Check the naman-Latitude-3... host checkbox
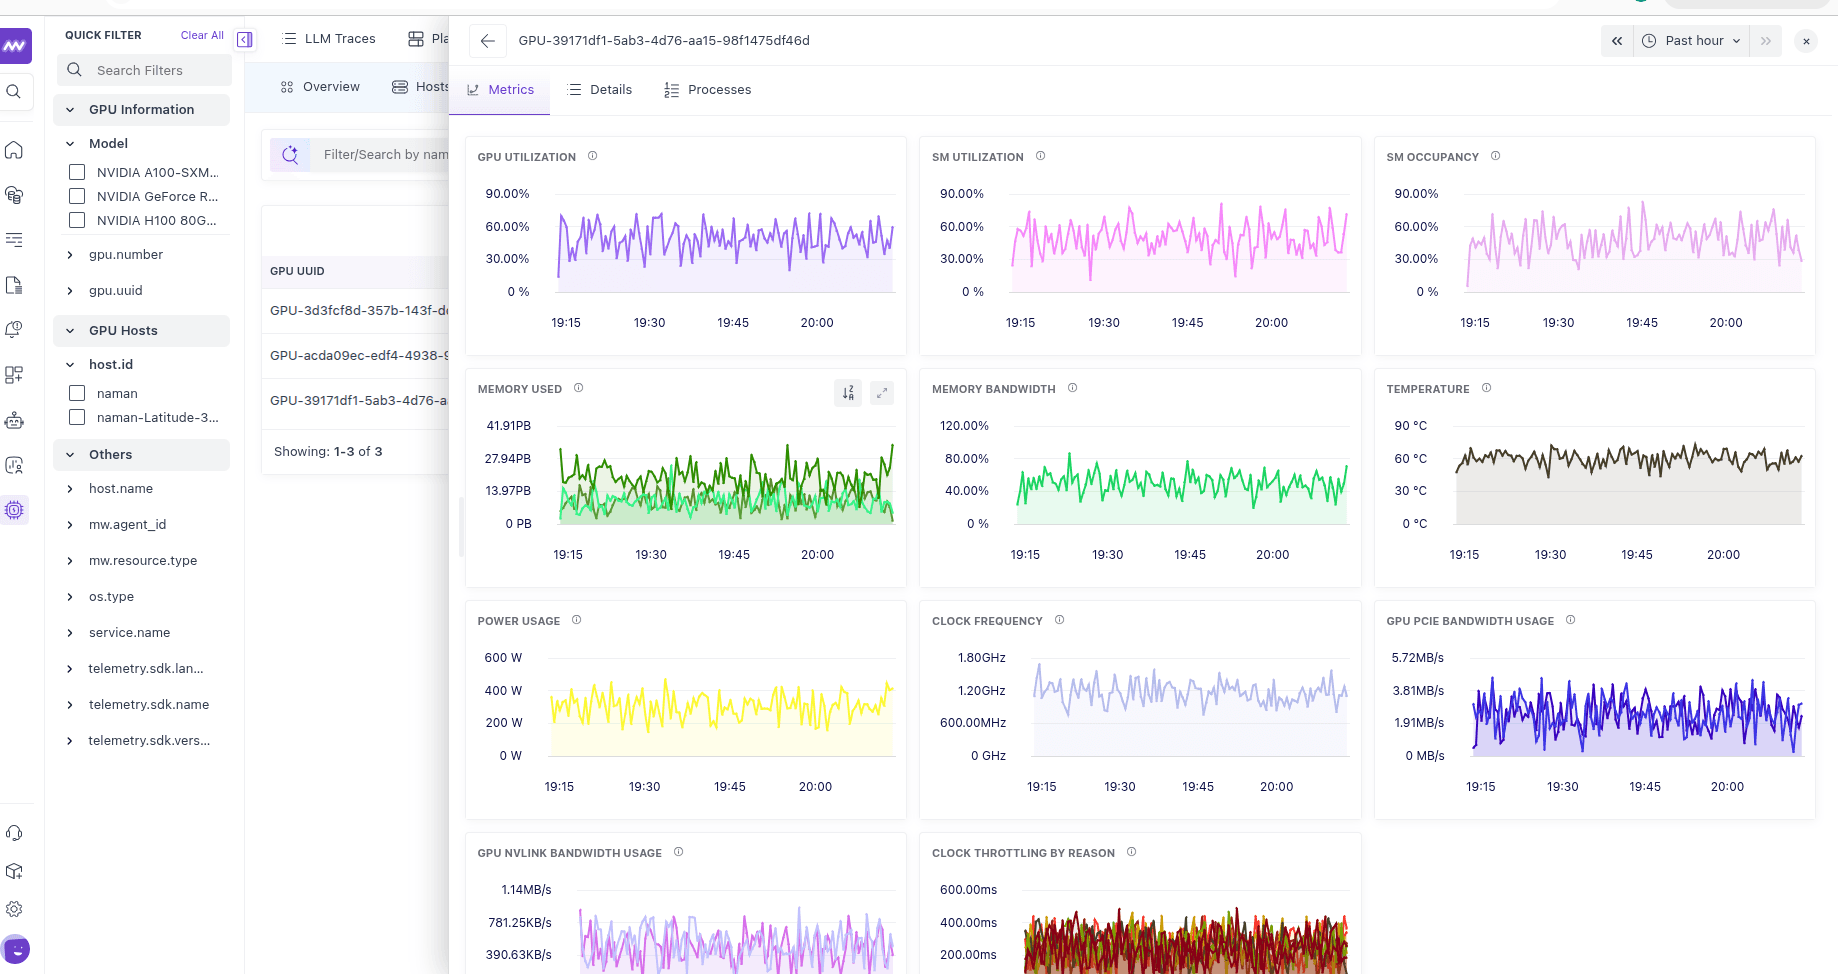 click(x=77, y=417)
